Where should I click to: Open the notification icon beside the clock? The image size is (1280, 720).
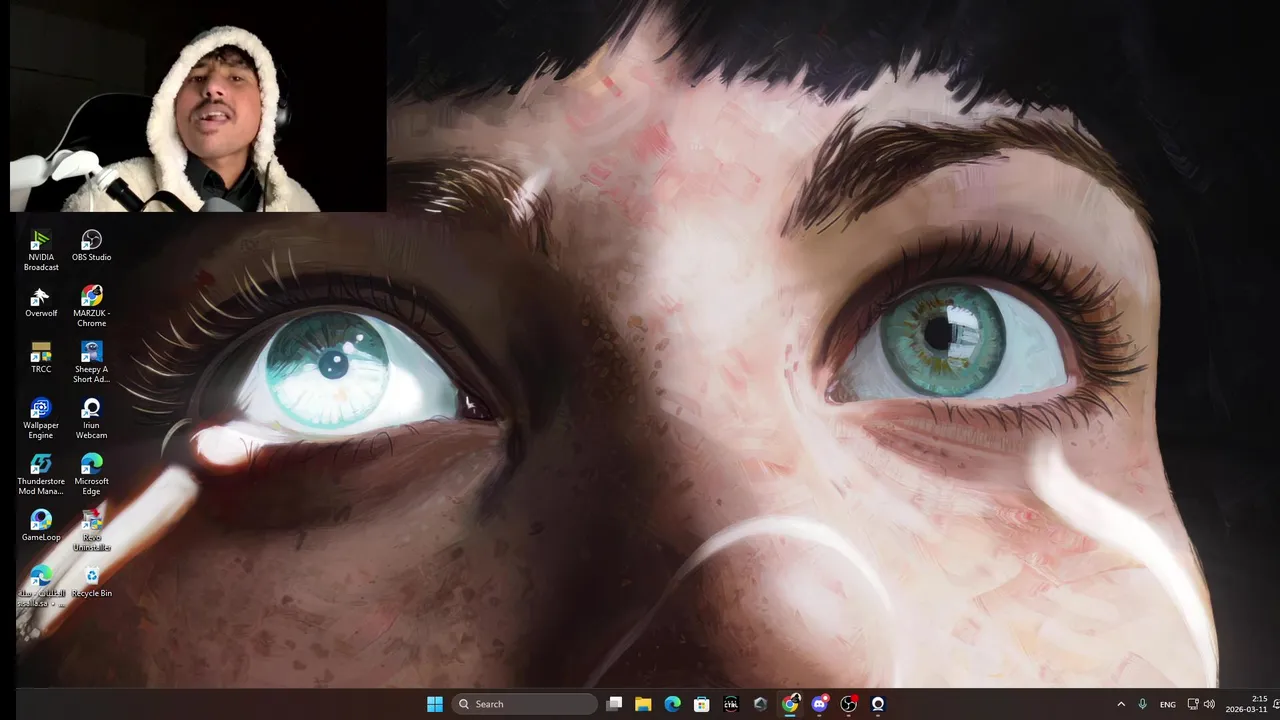point(1276,704)
